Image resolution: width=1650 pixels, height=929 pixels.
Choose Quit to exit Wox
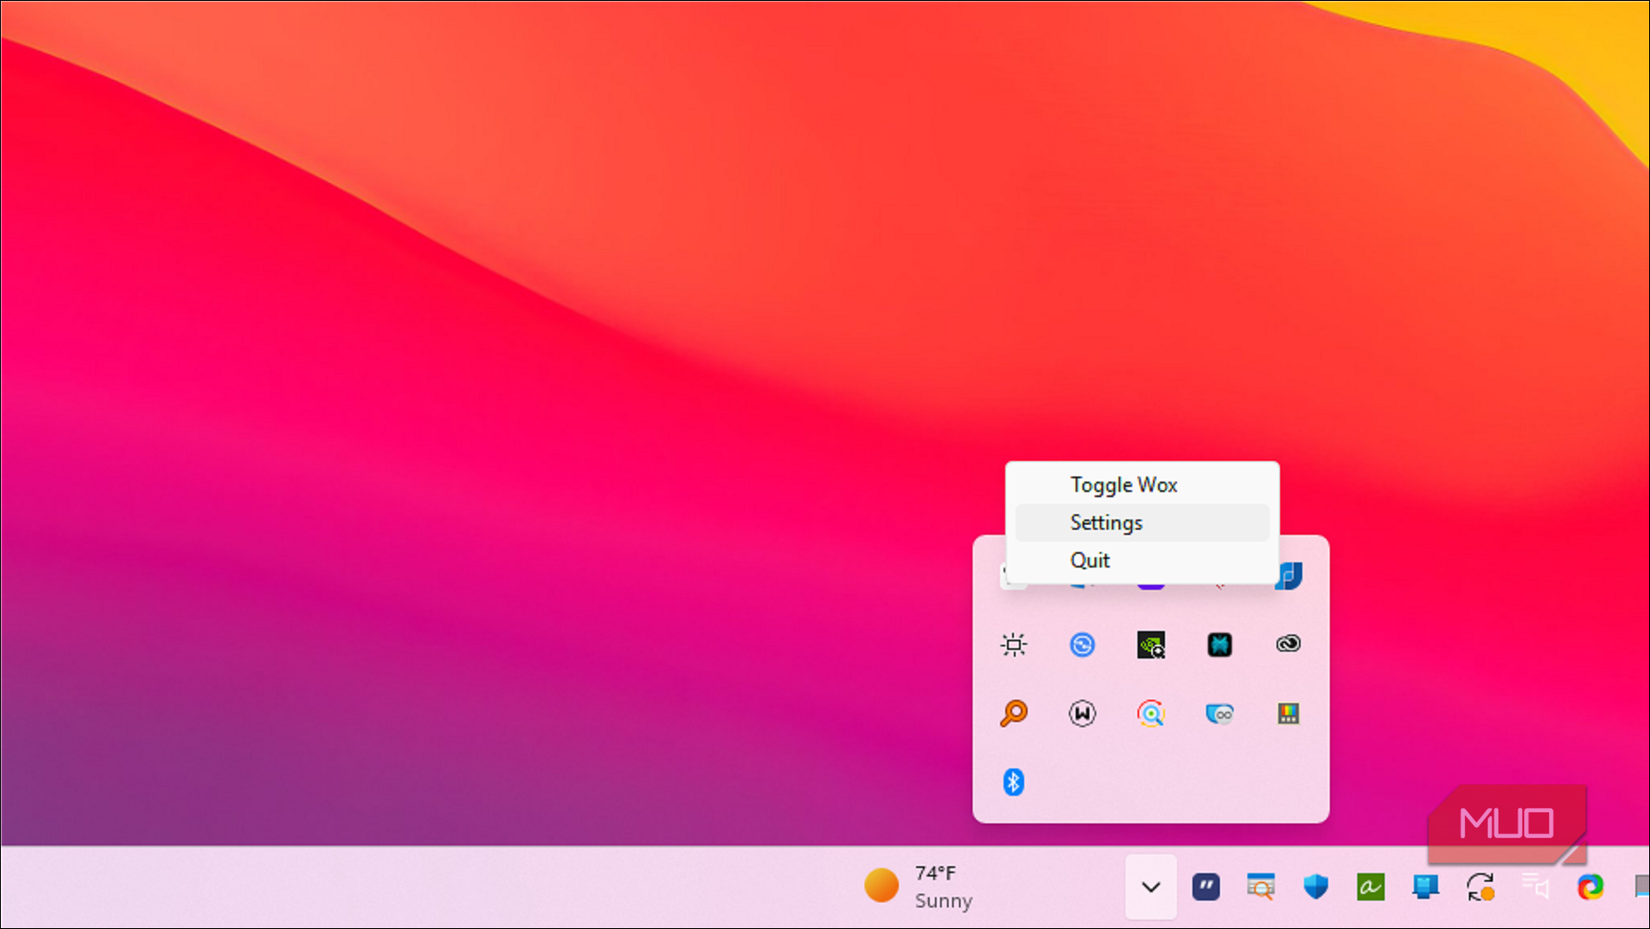pyautogui.click(x=1089, y=560)
